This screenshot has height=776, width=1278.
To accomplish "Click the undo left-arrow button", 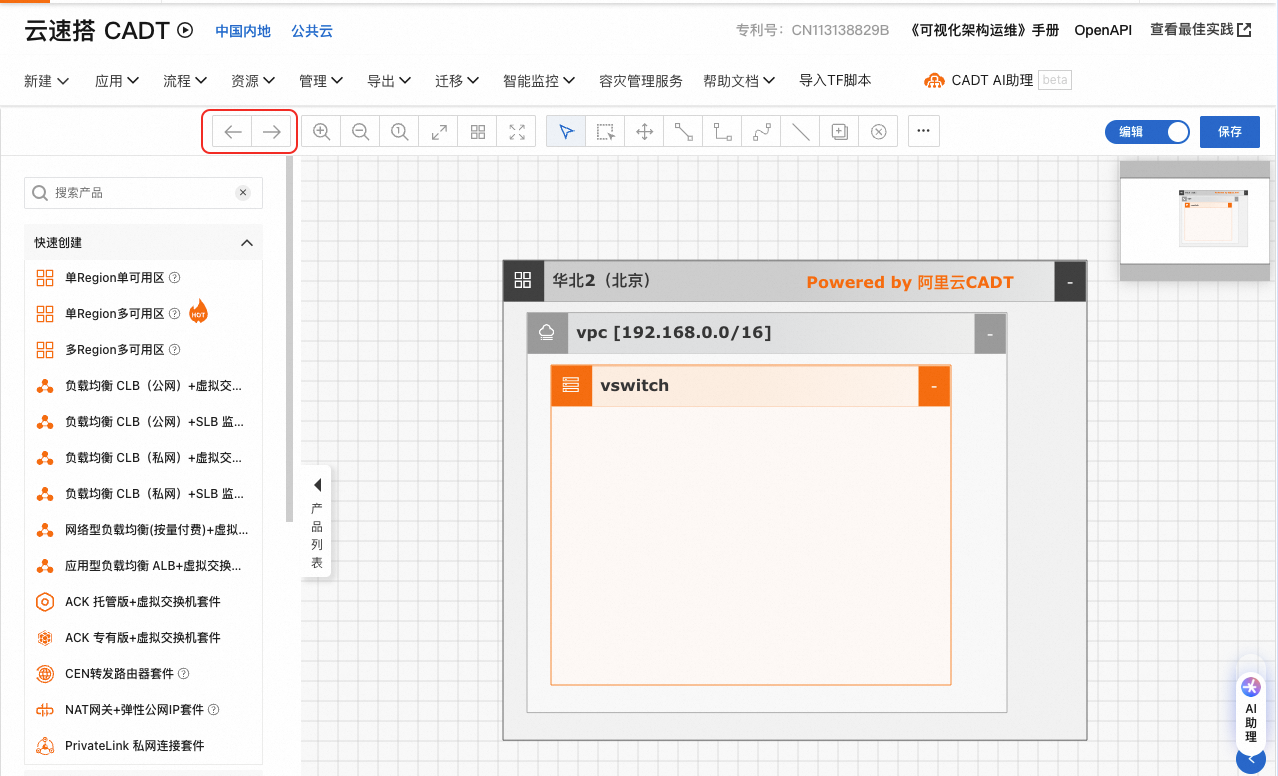I will click(233, 132).
